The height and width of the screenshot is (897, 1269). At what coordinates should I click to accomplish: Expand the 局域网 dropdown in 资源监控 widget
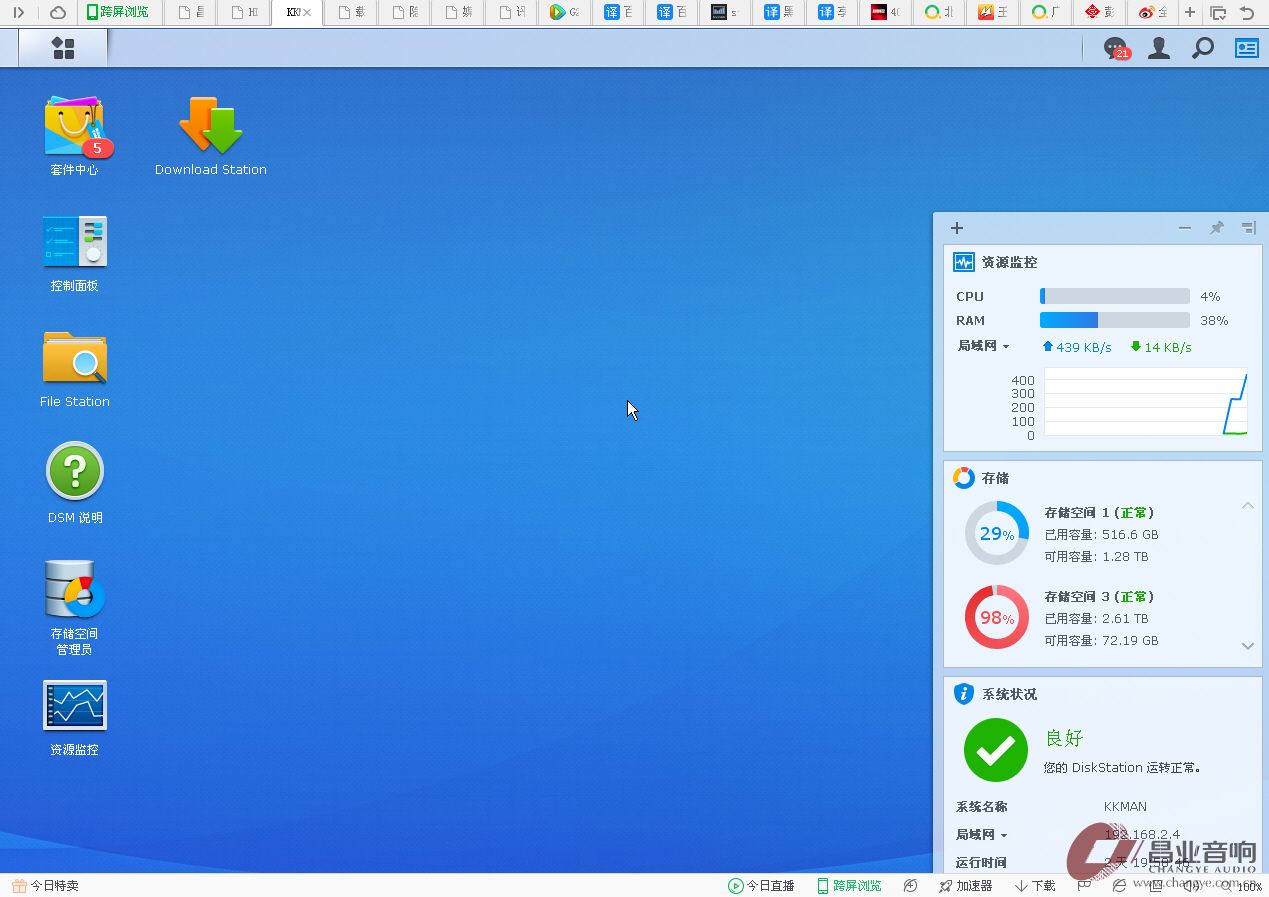coord(984,346)
